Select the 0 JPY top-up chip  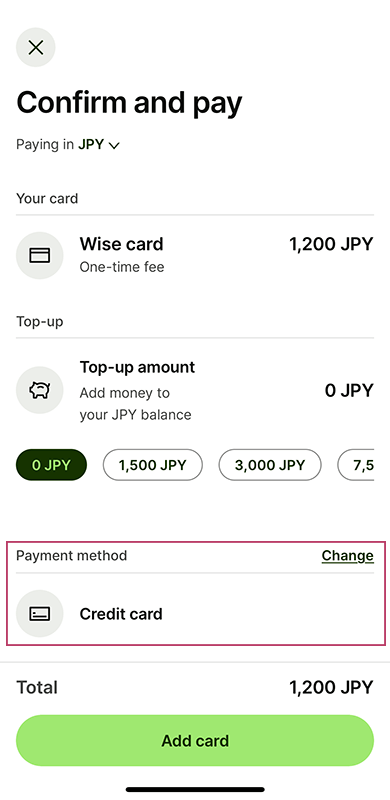point(52,465)
